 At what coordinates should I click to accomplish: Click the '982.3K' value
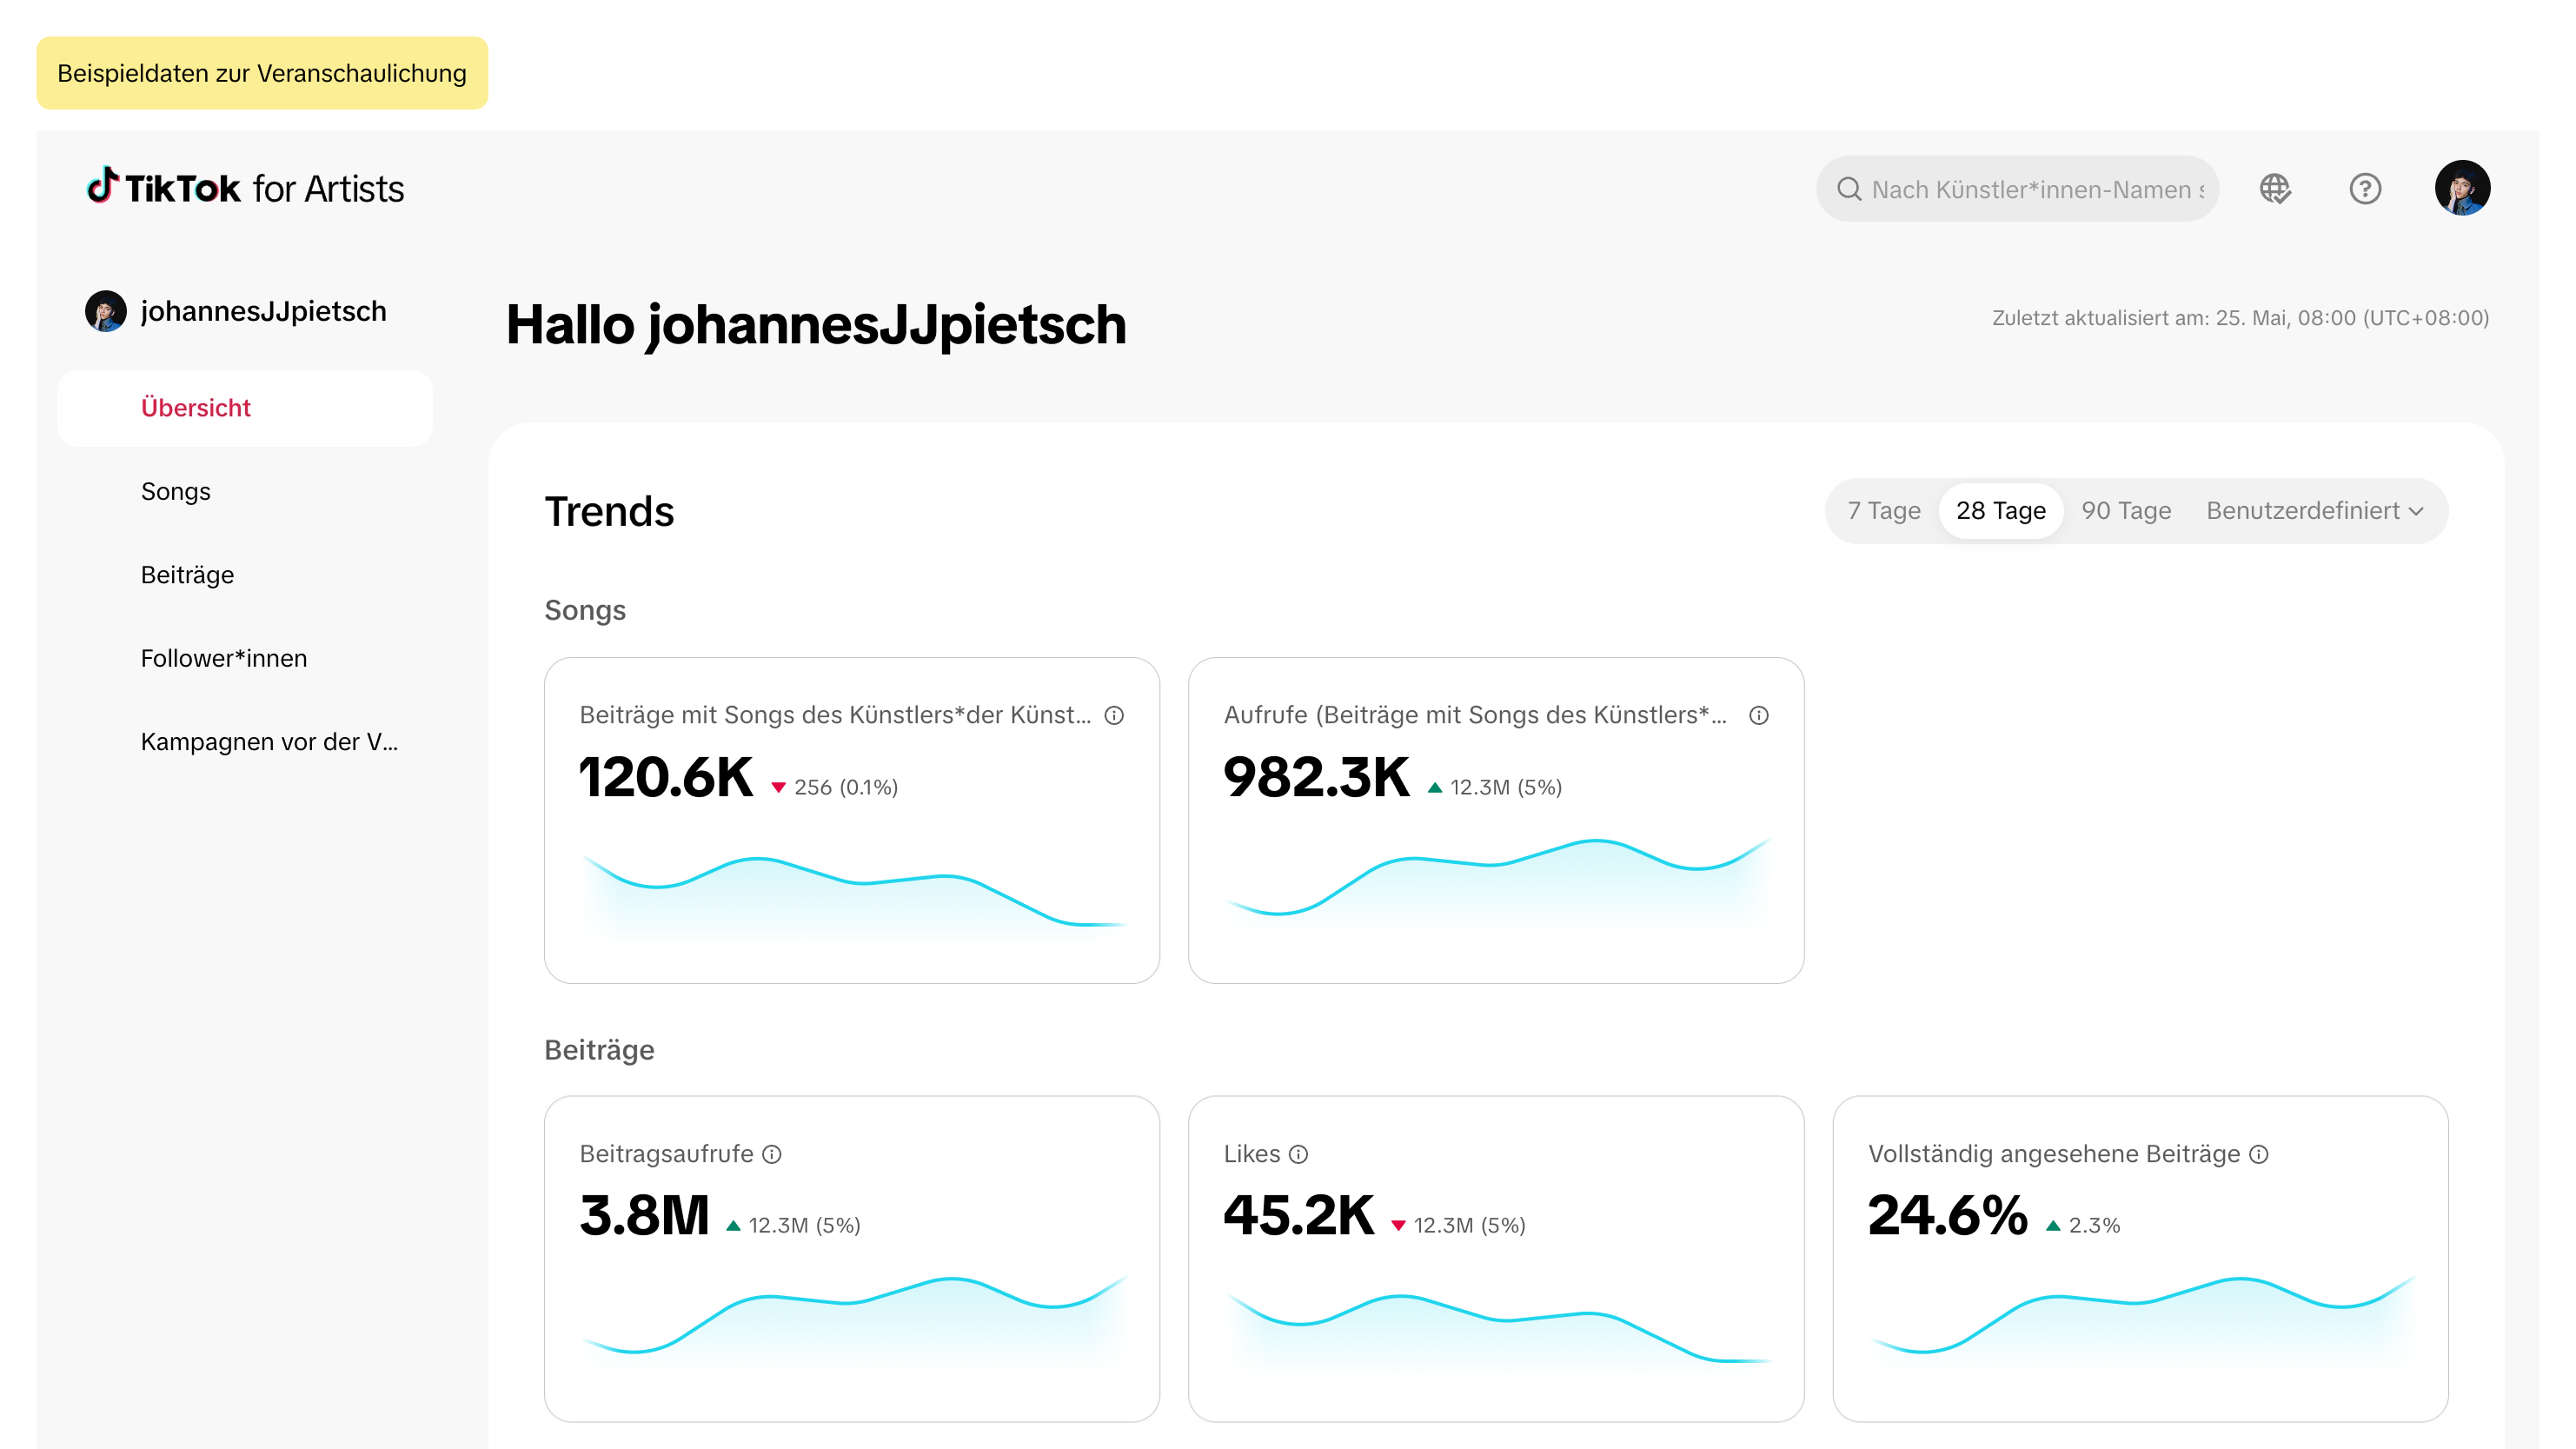tap(1316, 777)
